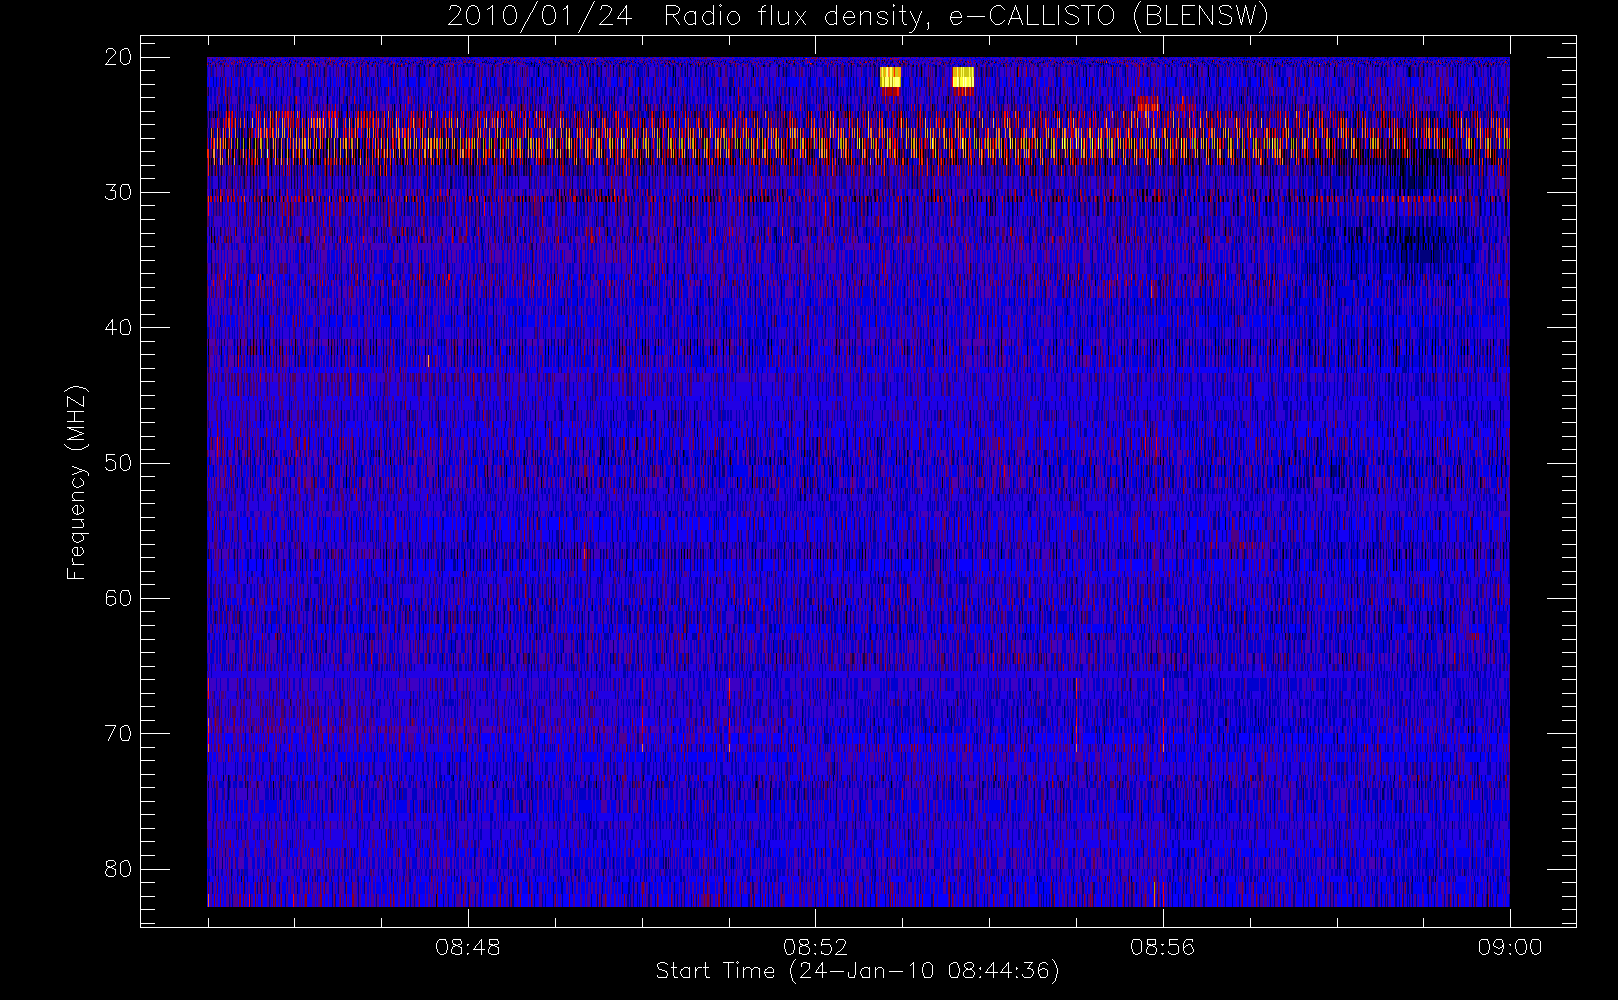
Task: Click the 40 MHz frequency tick label
Action: click(118, 327)
